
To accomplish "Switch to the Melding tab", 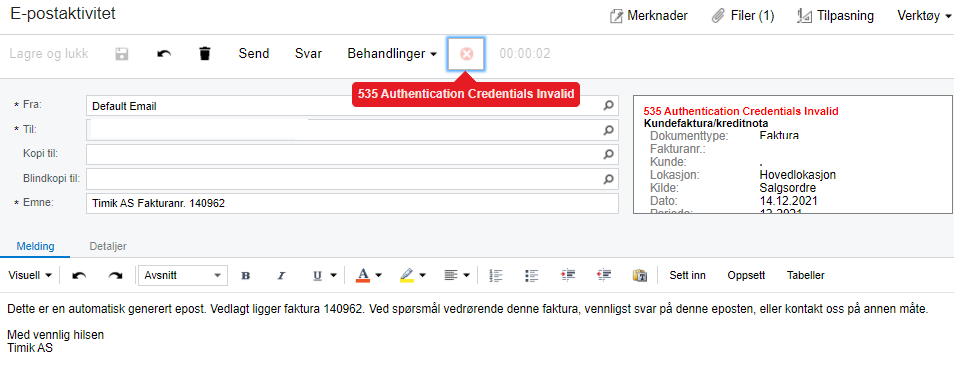I will point(35,246).
